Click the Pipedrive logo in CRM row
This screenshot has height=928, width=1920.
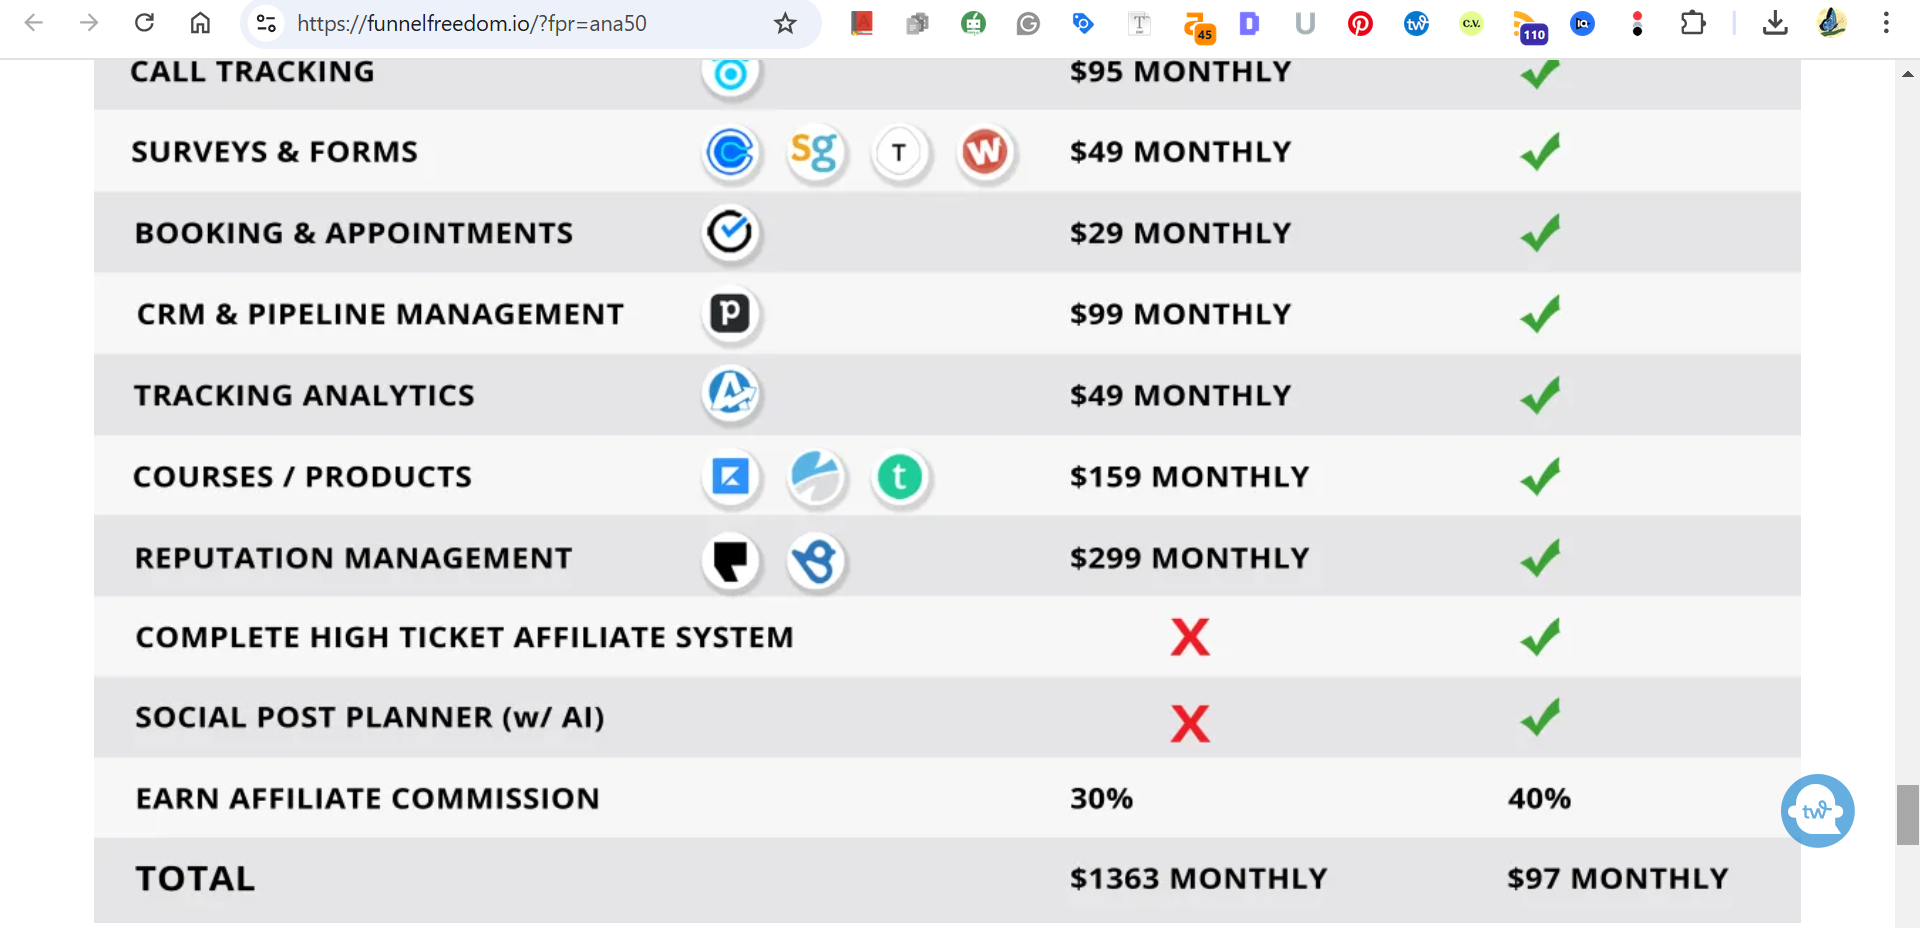pyautogui.click(x=731, y=314)
